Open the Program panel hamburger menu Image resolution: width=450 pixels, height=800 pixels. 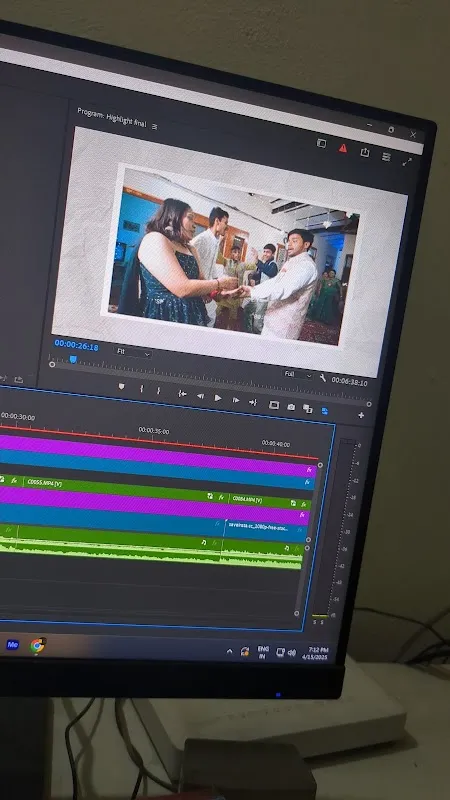coord(154,126)
